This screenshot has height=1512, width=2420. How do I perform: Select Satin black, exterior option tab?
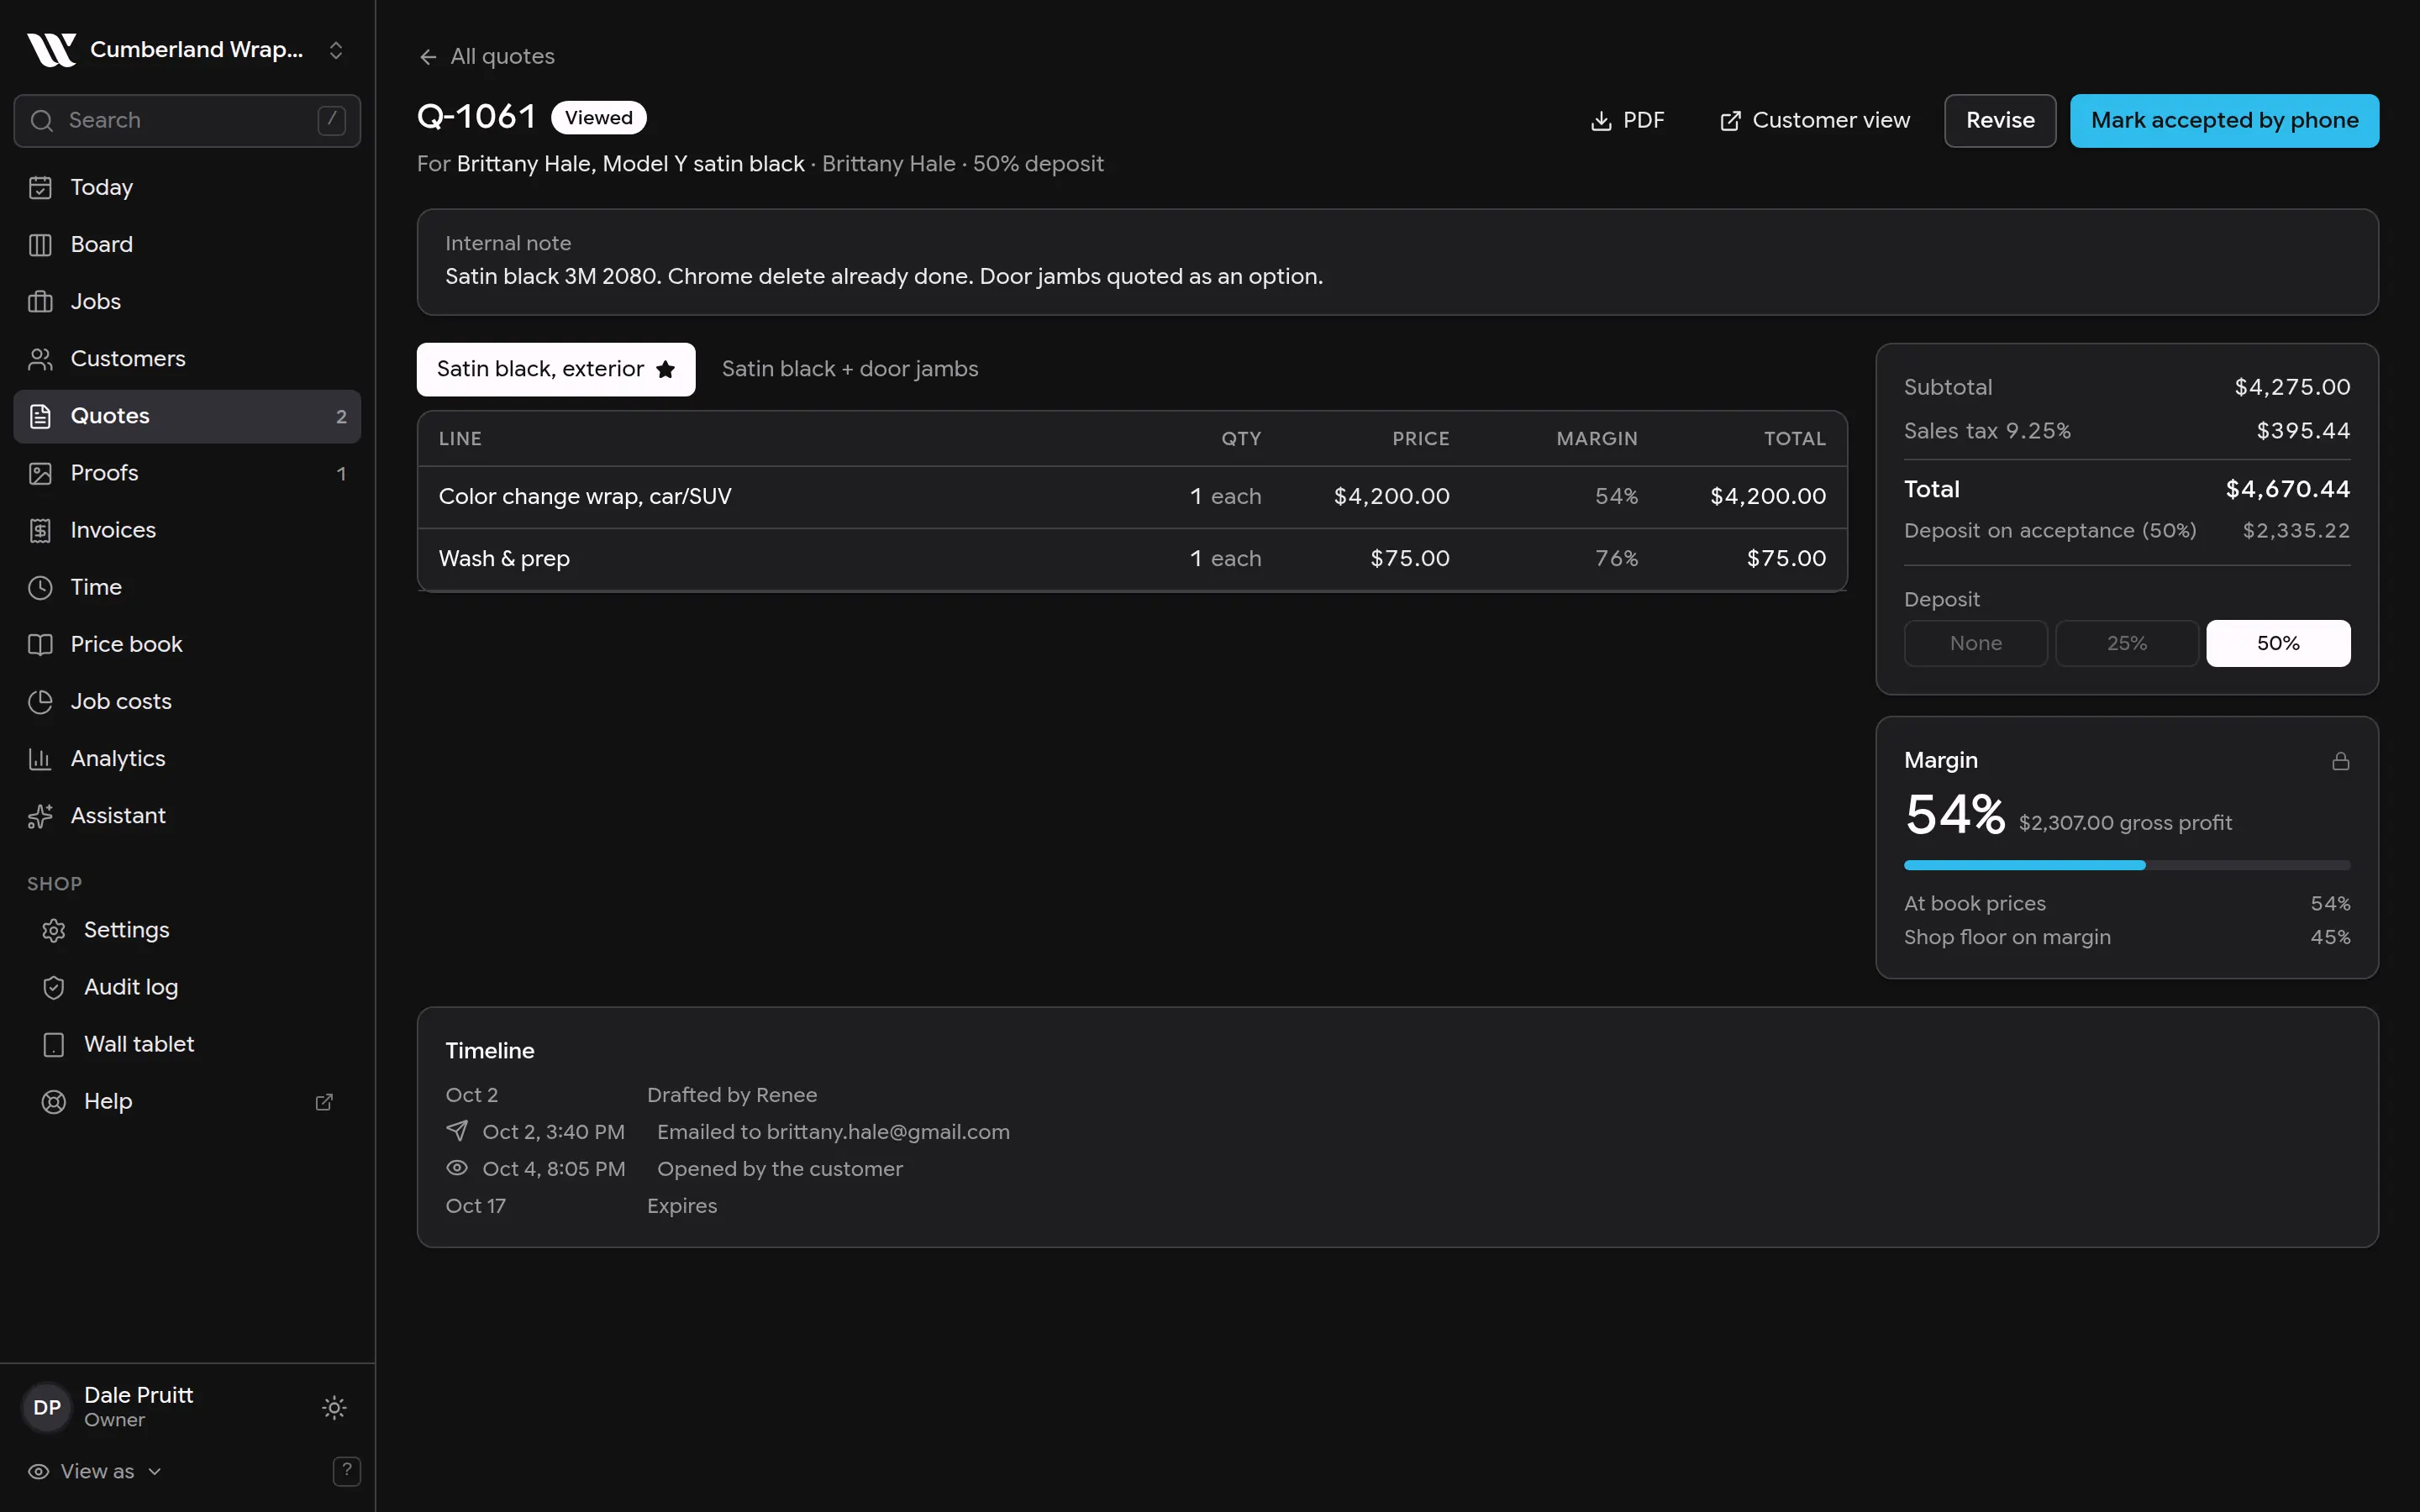[556, 369]
